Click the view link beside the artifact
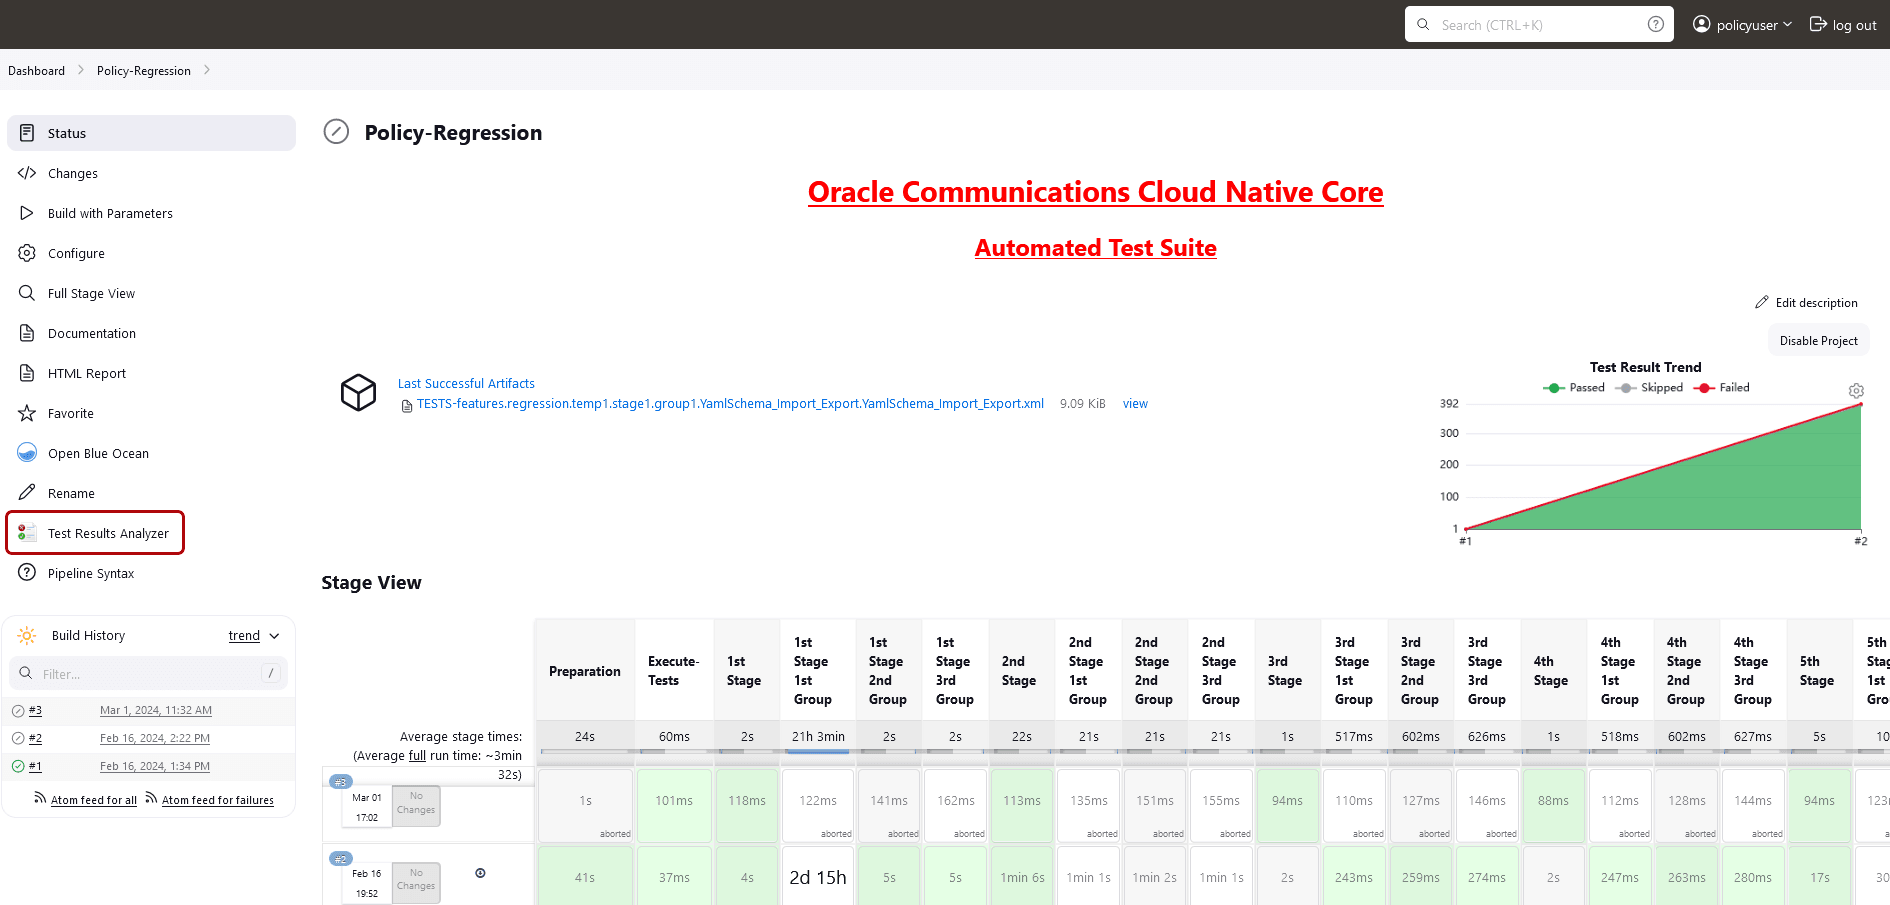The width and height of the screenshot is (1890, 905). pyautogui.click(x=1135, y=404)
